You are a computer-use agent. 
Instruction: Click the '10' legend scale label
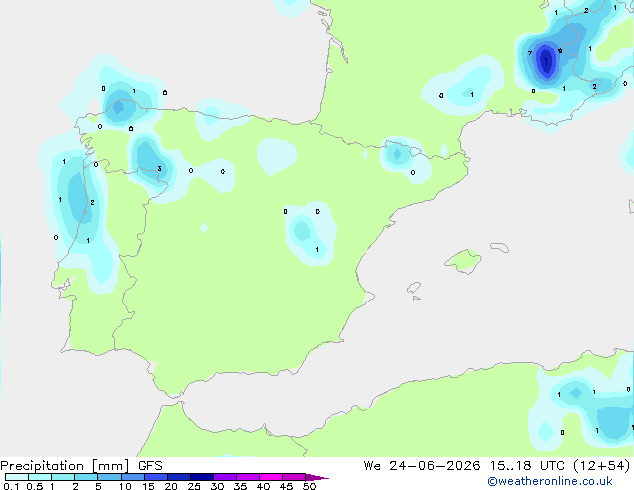coord(125,486)
